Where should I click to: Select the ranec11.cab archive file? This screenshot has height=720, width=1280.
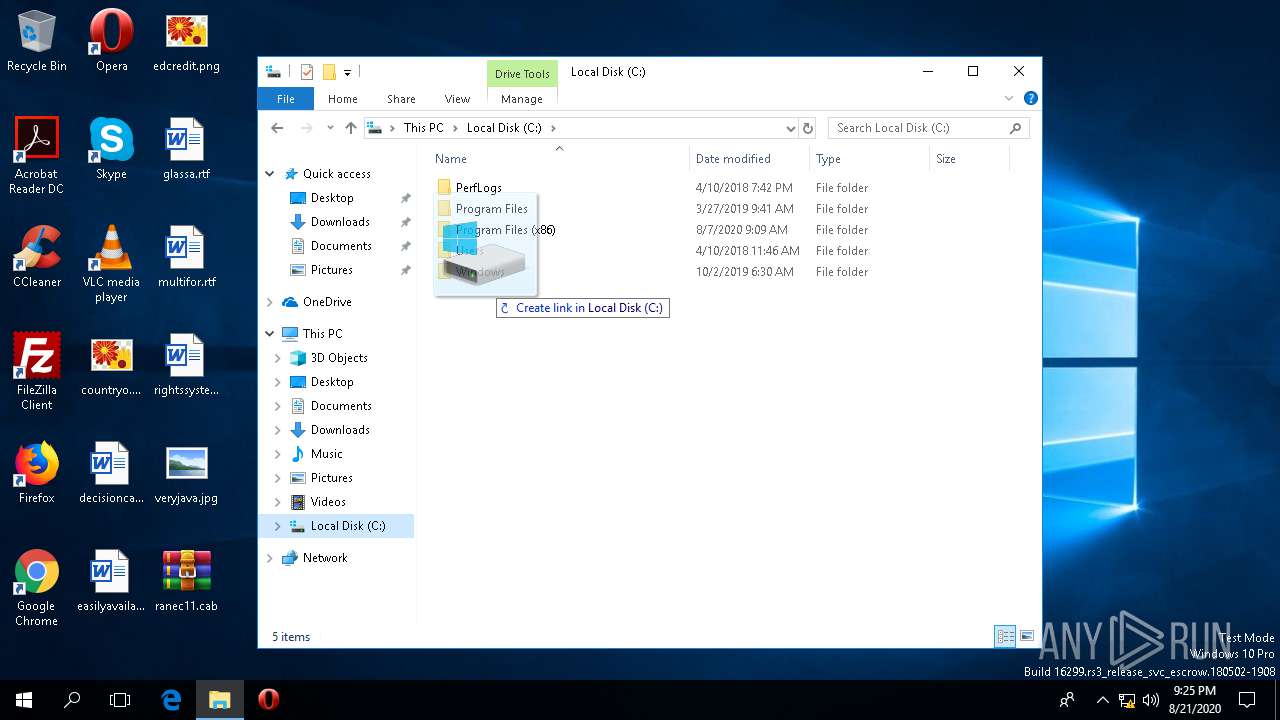[x=186, y=581]
